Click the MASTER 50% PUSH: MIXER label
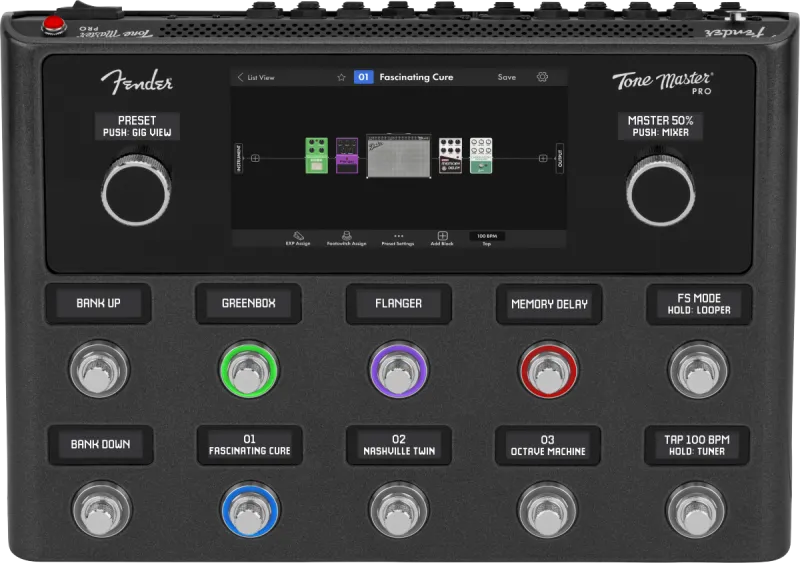This screenshot has width=800, height=563. point(660,126)
